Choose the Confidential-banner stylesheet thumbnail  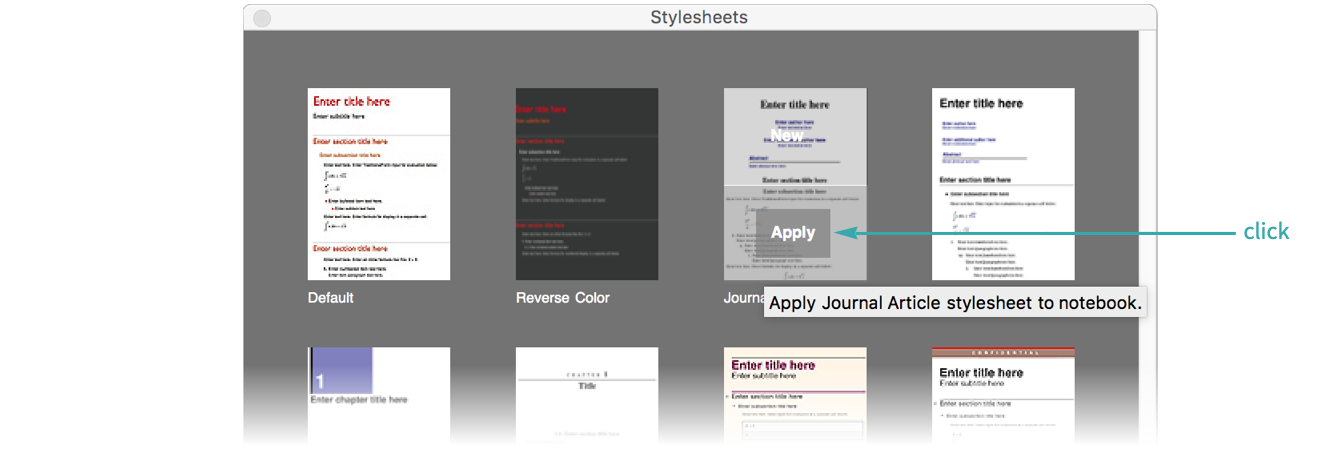1003,395
